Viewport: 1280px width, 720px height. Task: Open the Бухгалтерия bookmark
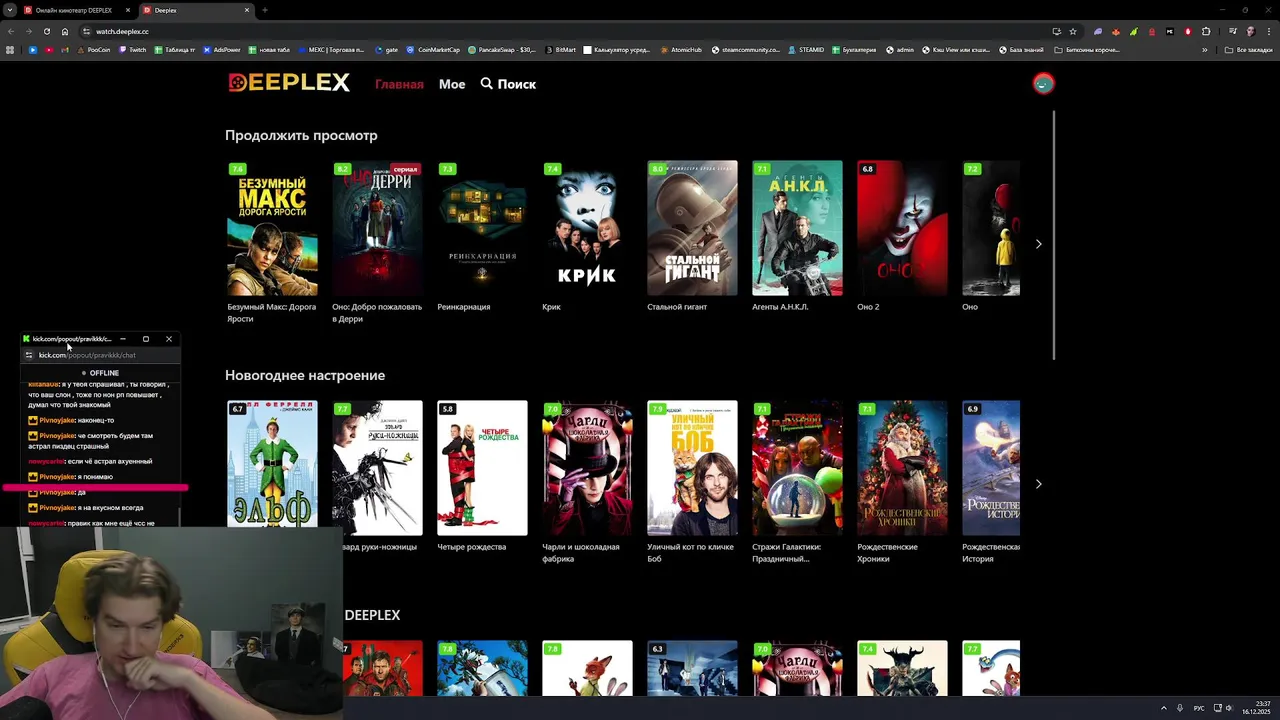854,50
